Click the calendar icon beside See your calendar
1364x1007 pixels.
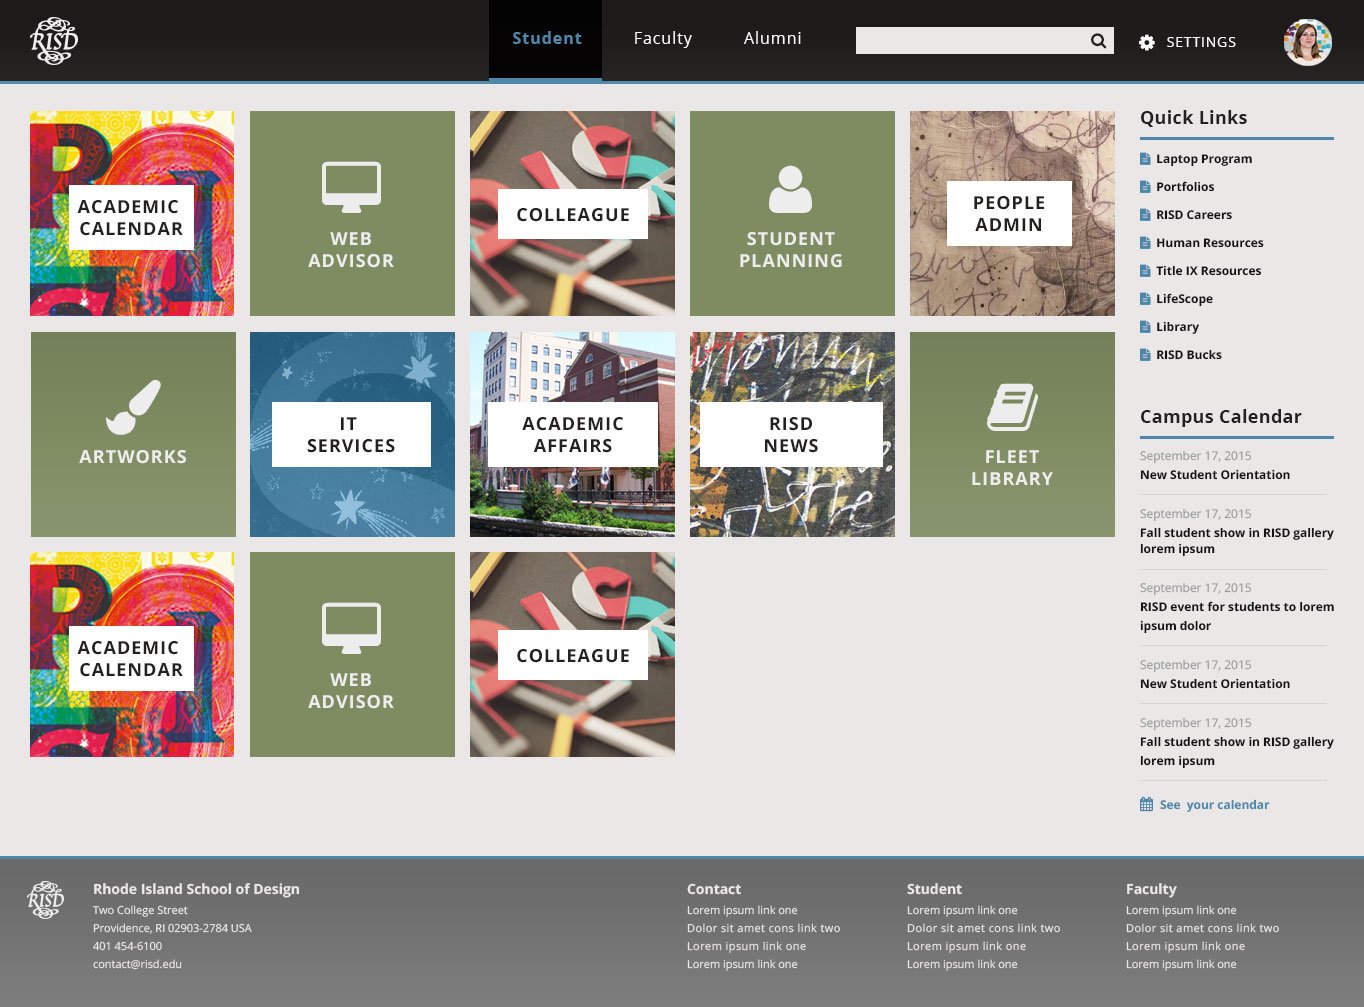(x=1146, y=804)
